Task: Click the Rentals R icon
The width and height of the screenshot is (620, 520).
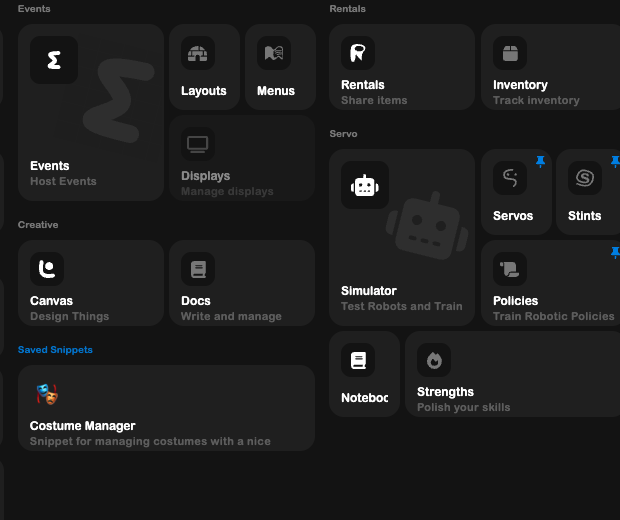Action: click(x=358, y=53)
